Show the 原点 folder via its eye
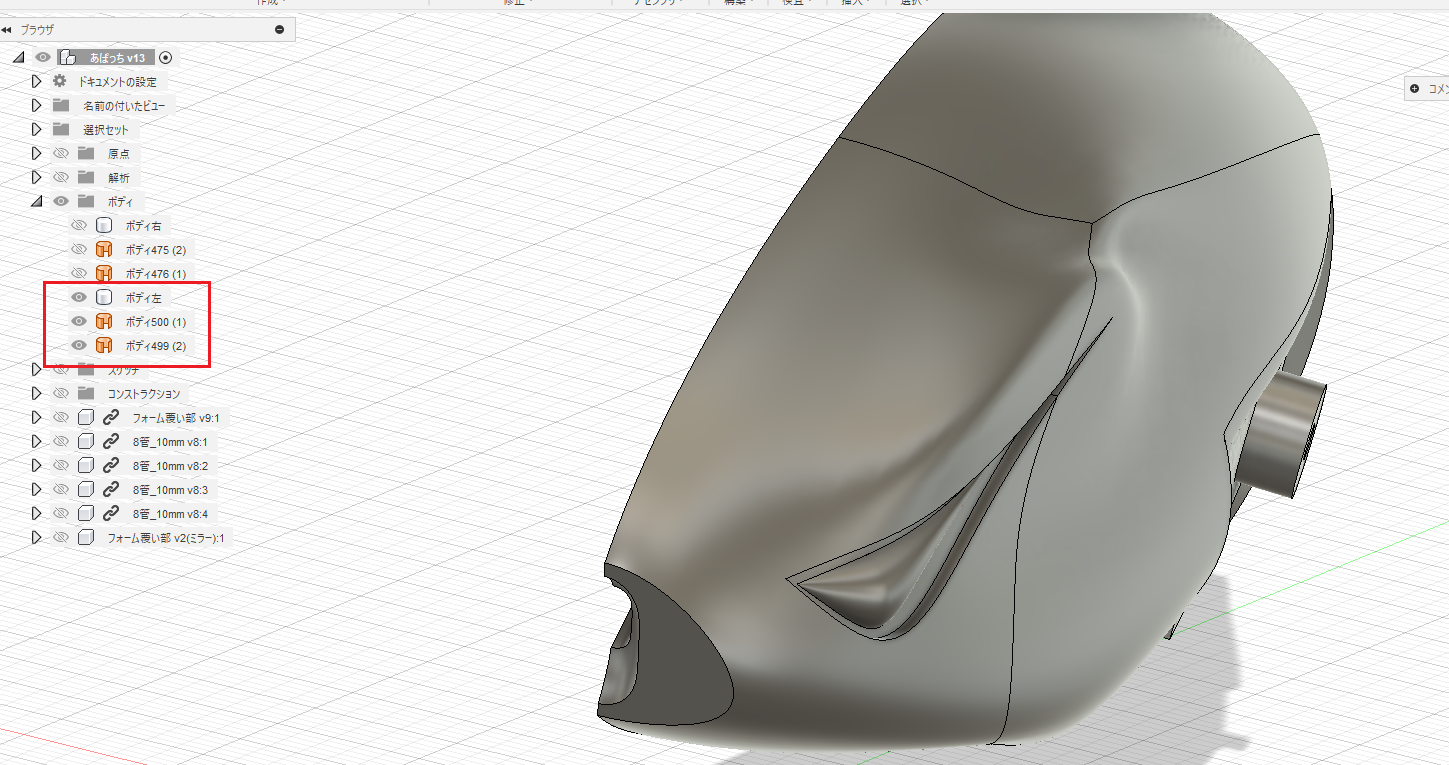 pyautogui.click(x=61, y=153)
